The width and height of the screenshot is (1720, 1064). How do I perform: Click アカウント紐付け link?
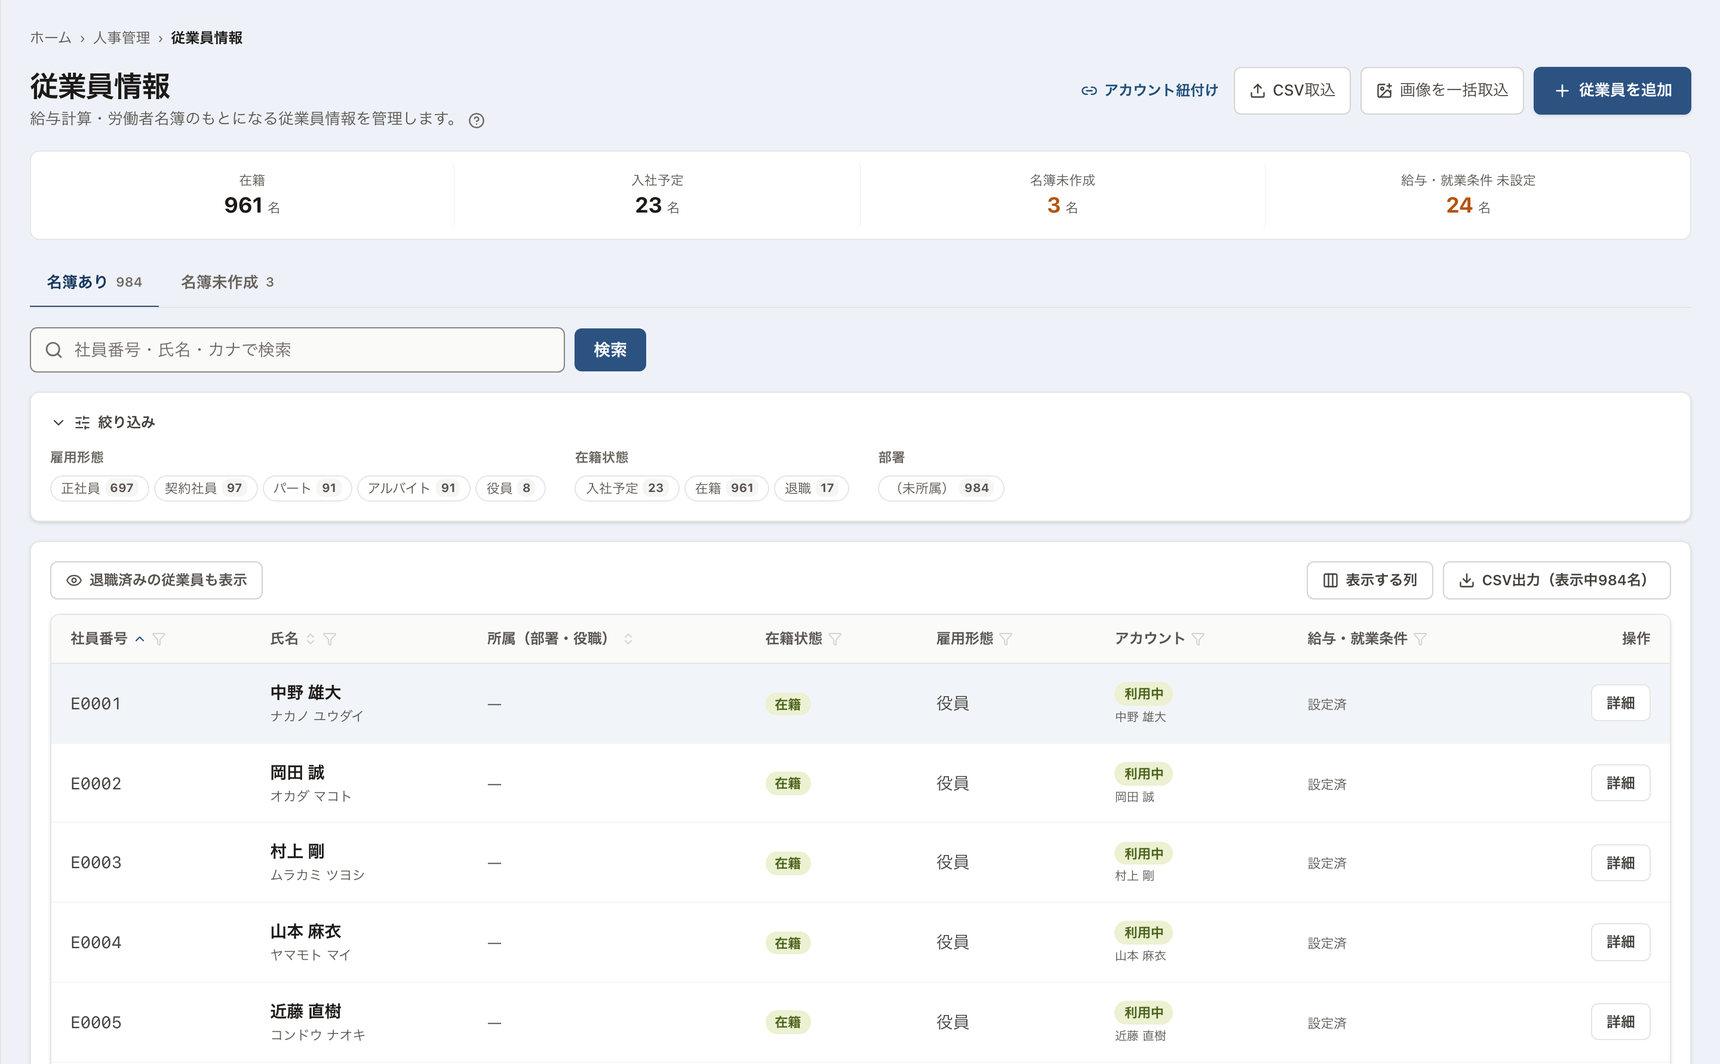[x=1149, y=90]
